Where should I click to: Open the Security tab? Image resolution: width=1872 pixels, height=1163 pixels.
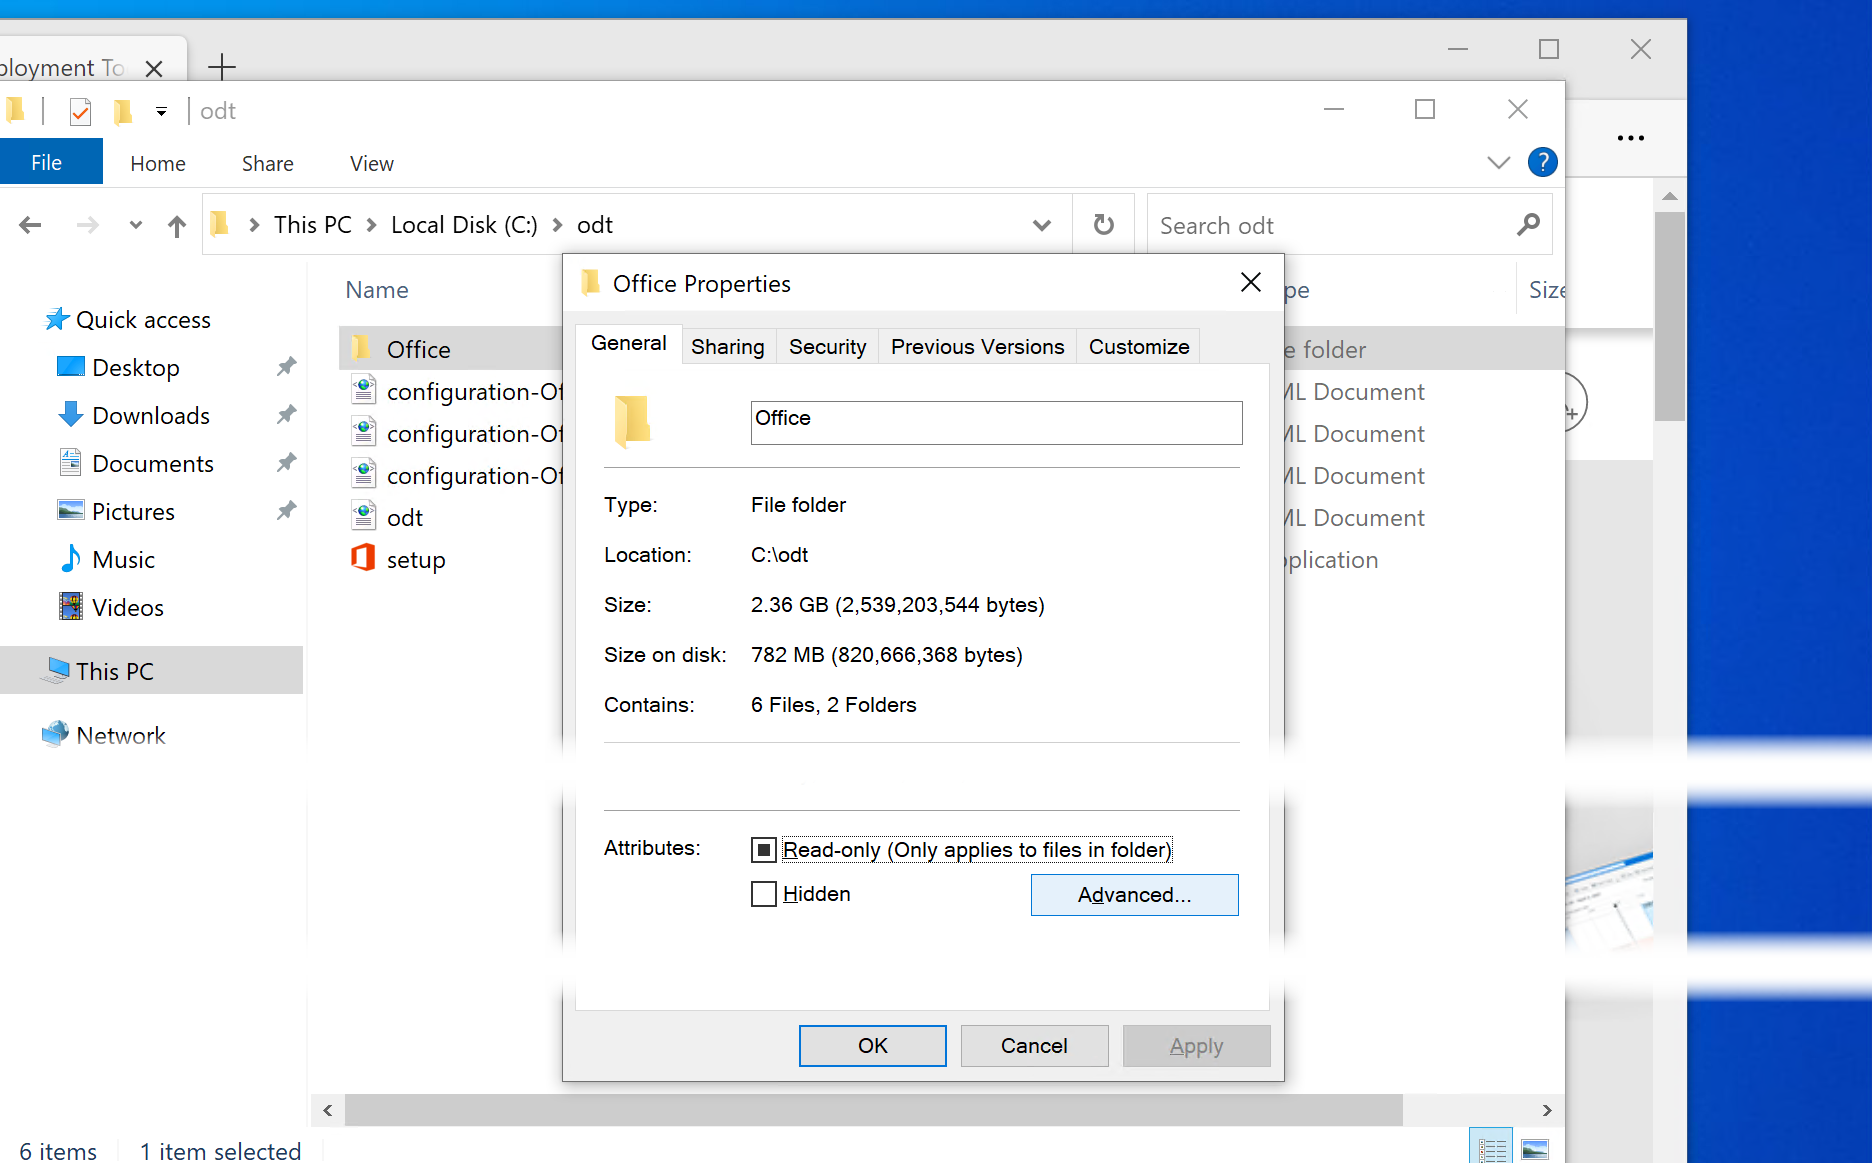coord(827,346)
